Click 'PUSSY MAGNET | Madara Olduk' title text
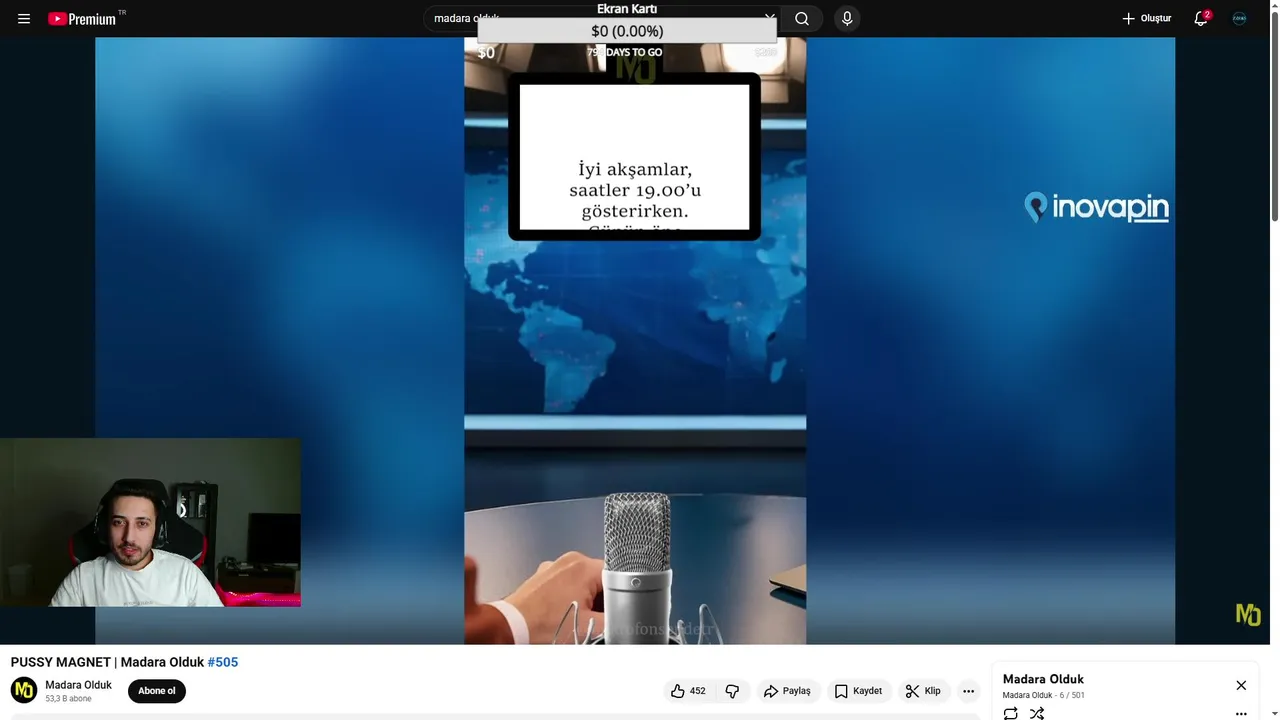Viewport: 1280px width, 720px height. 107,662
